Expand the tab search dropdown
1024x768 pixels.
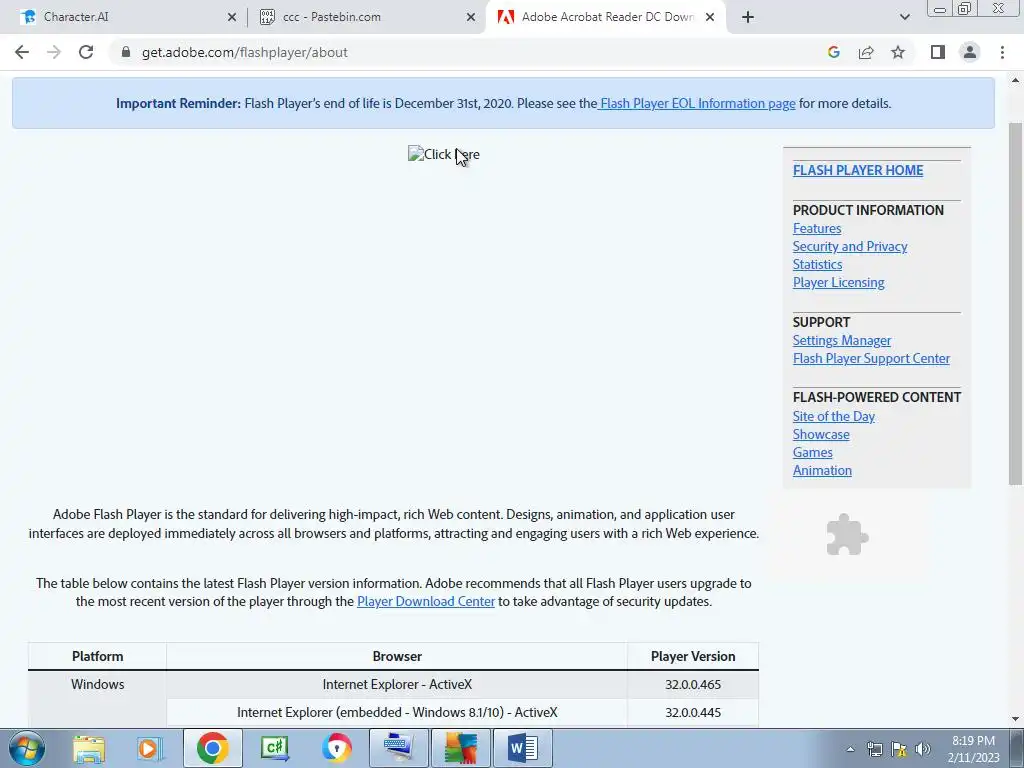[904, 18]
